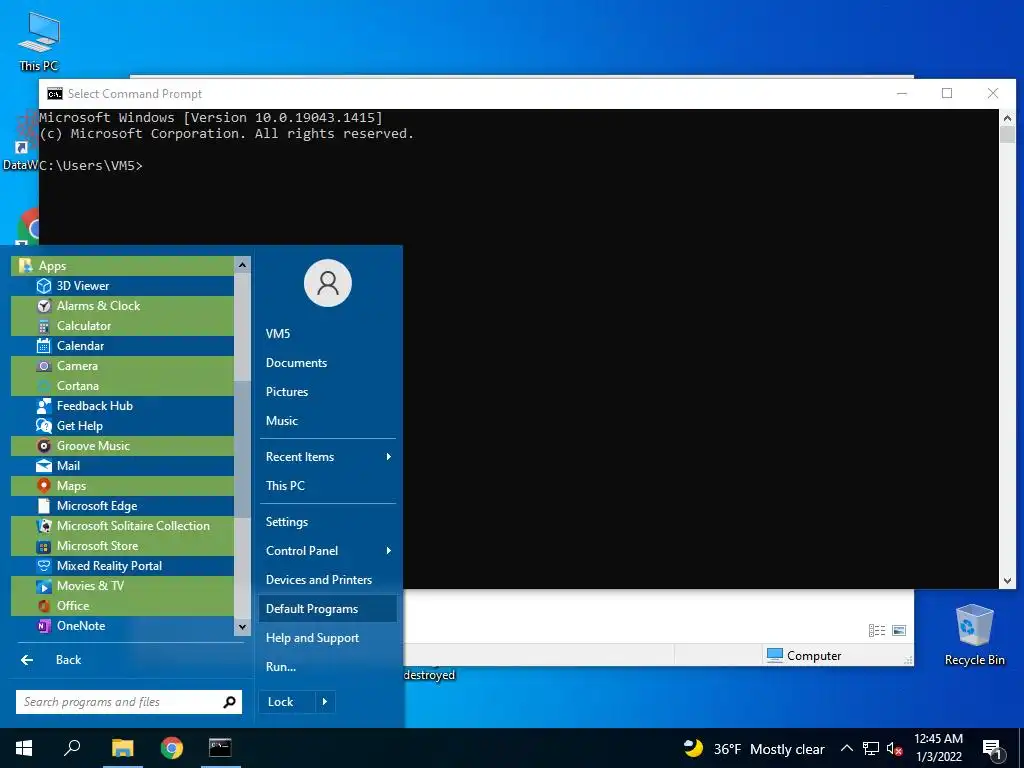The width and height of the screenshot is (1024, 768).
Task: Open Groove Music app
Action: point(122,446)
